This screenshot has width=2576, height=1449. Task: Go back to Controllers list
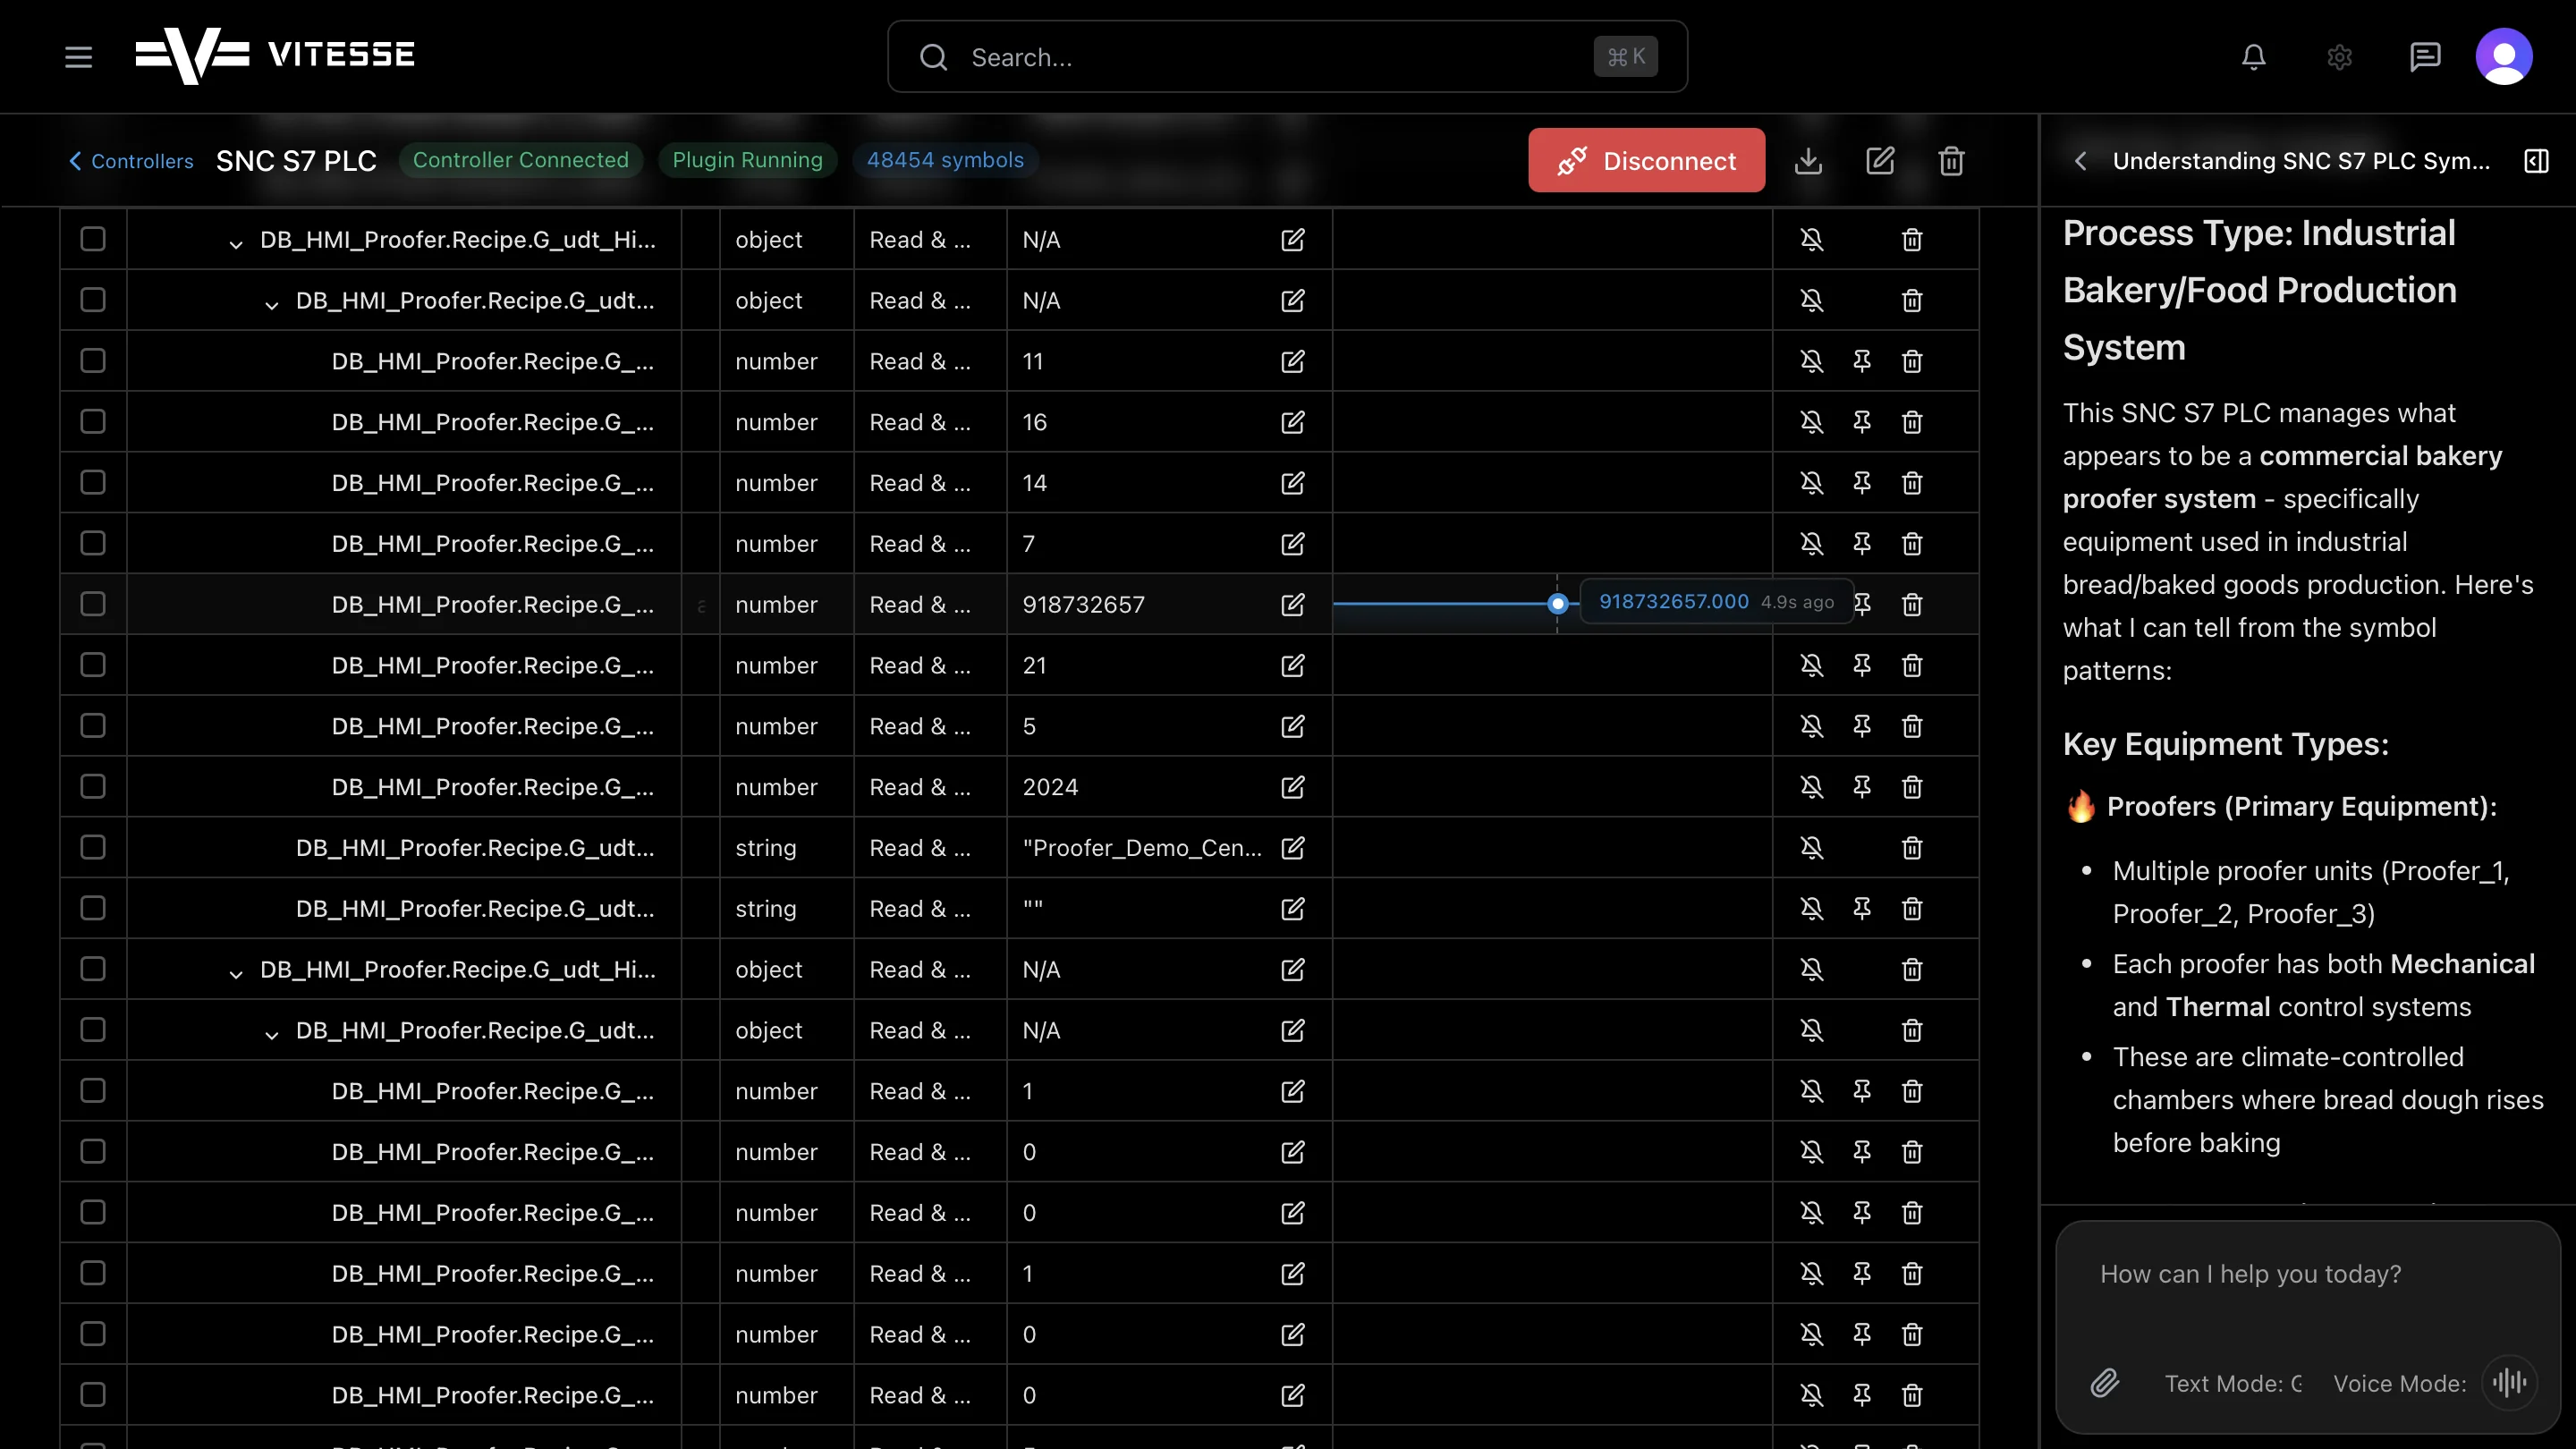click(131, 161)
